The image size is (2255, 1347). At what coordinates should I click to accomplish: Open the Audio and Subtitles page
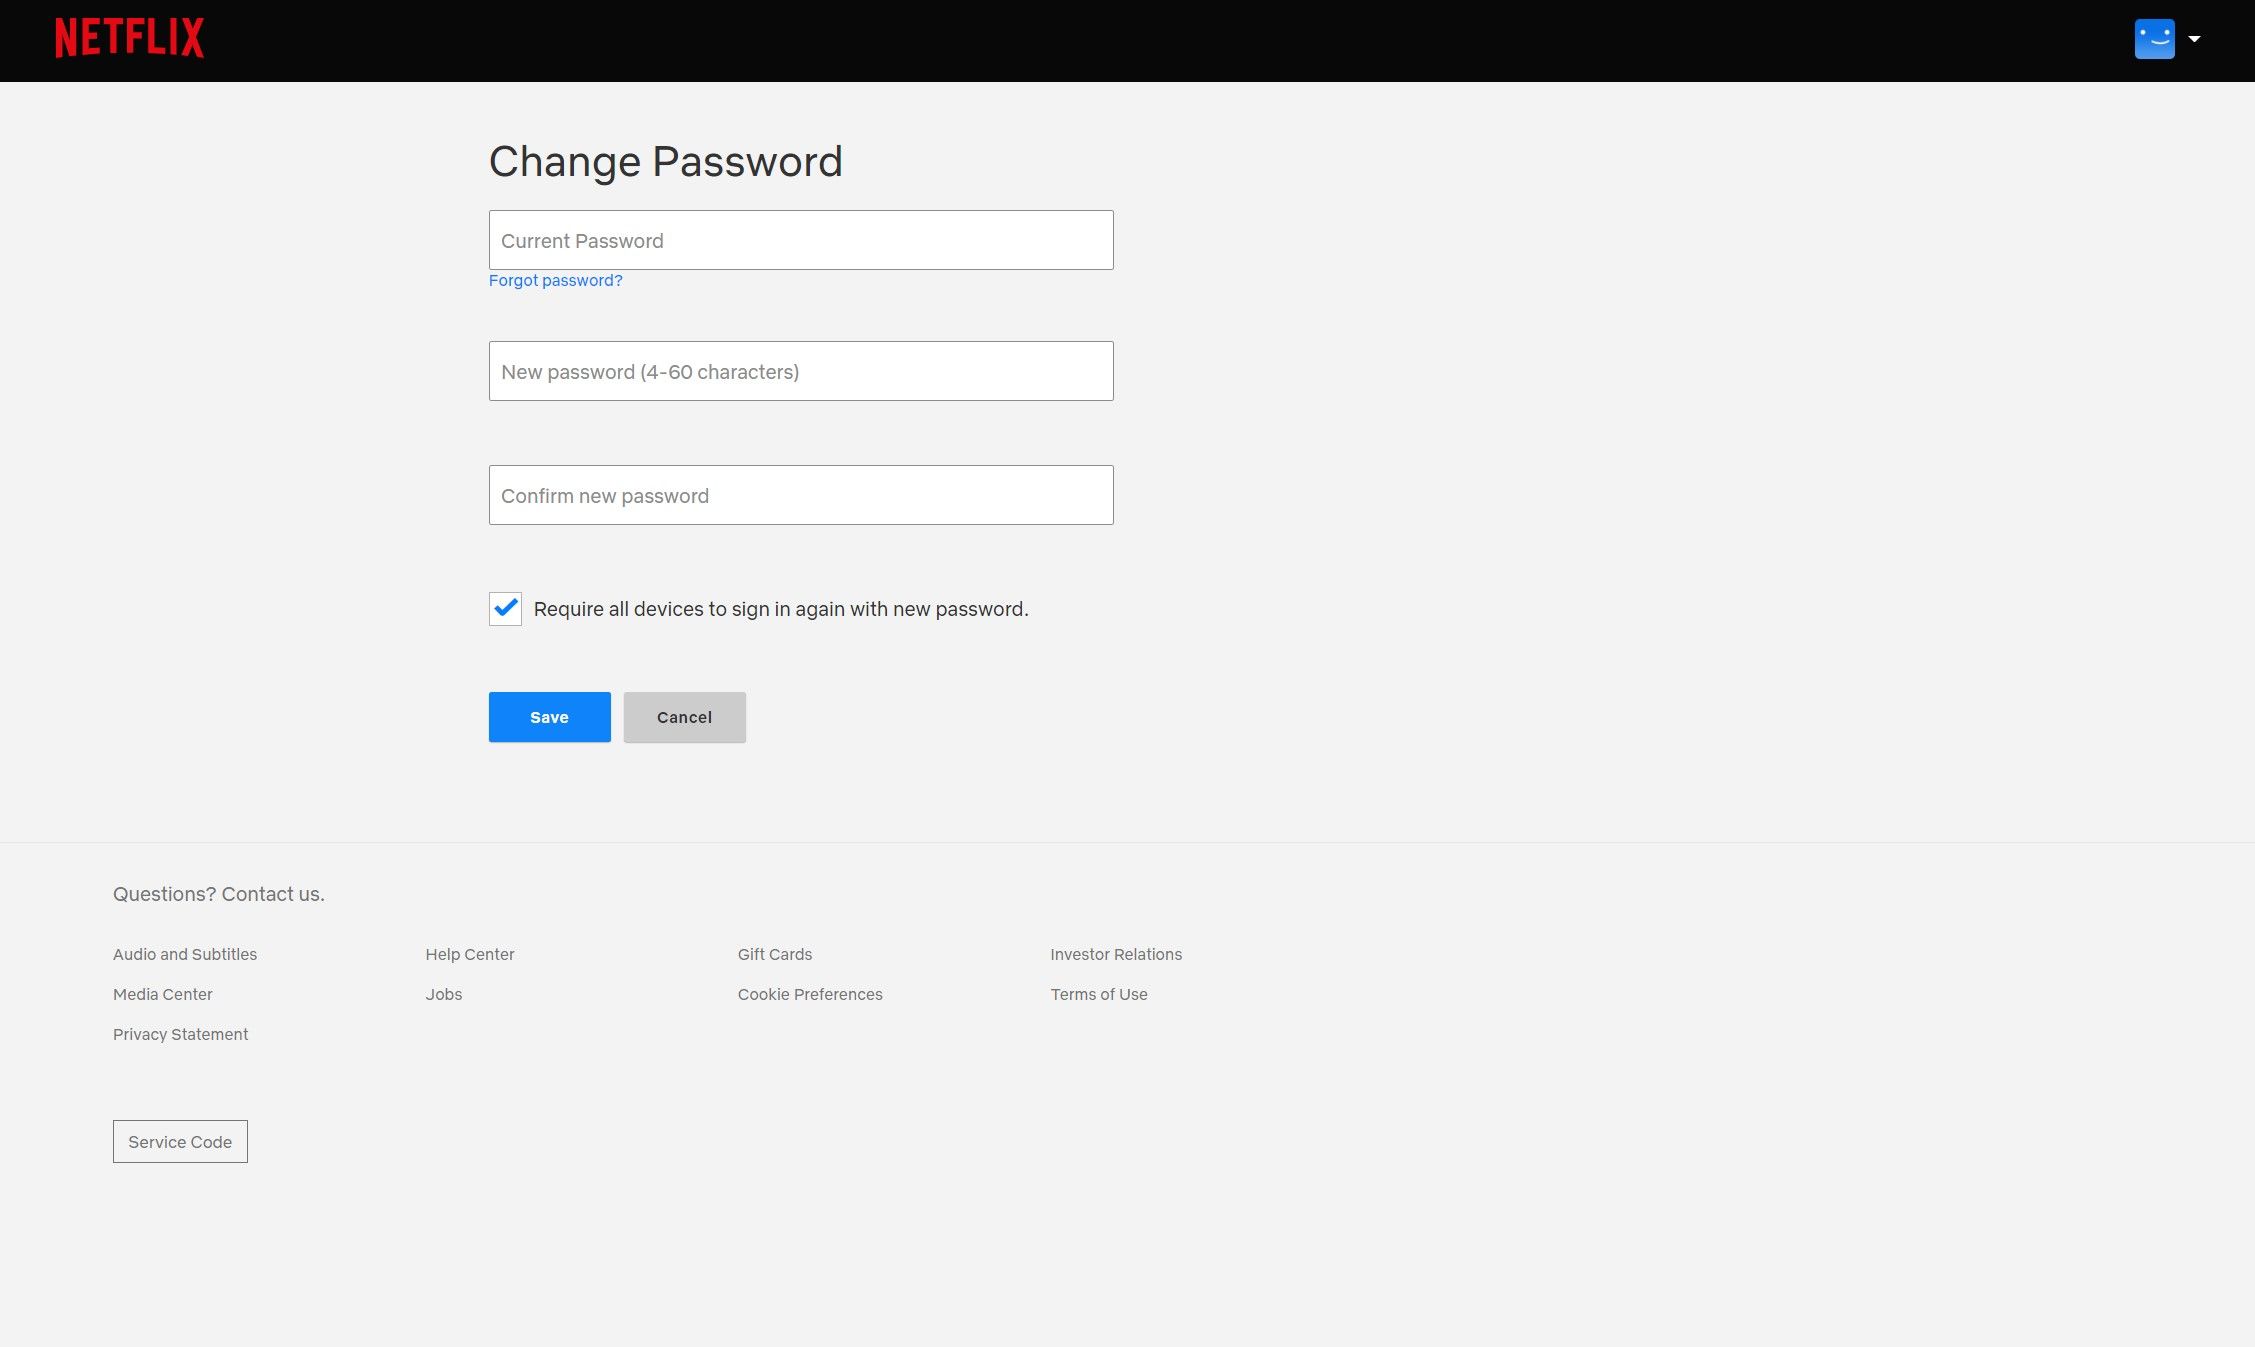pyautogui.click(x=184, y=954)
